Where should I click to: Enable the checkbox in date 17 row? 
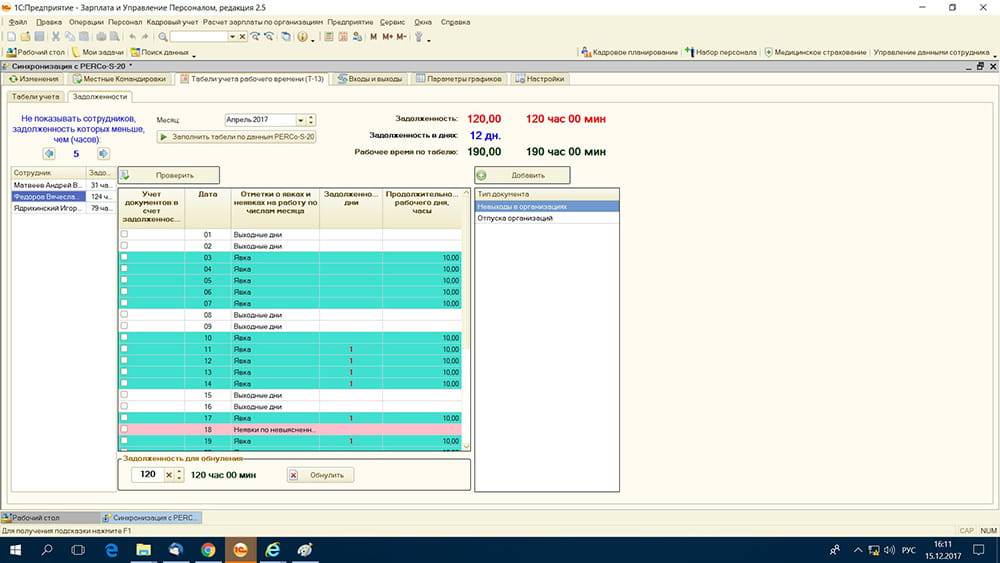(x=124, y=417)
